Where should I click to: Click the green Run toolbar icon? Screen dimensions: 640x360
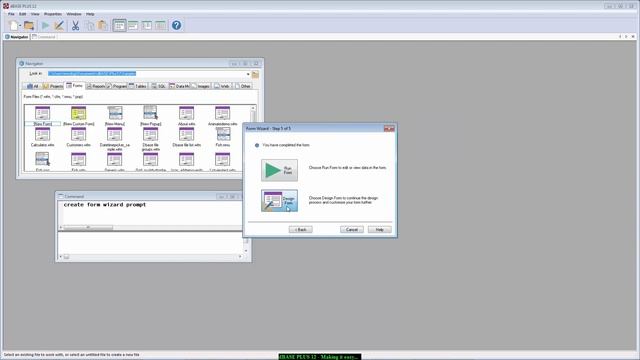coord(45,25)
